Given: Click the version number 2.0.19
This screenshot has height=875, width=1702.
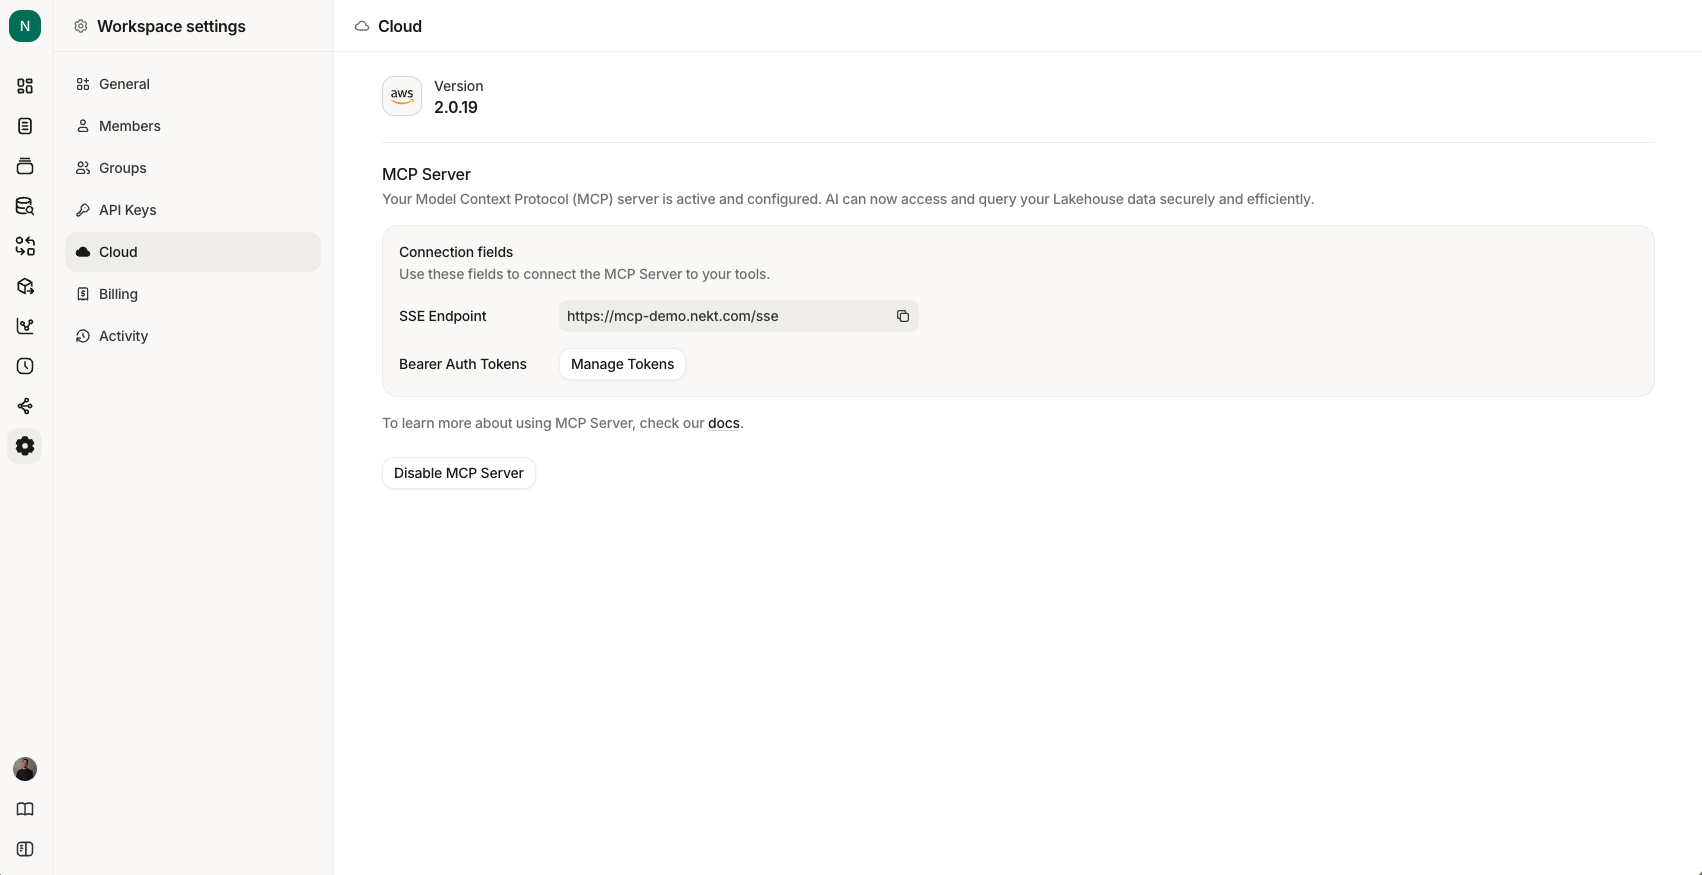Looking at the screenshot, I should click(x=456, y=107).
